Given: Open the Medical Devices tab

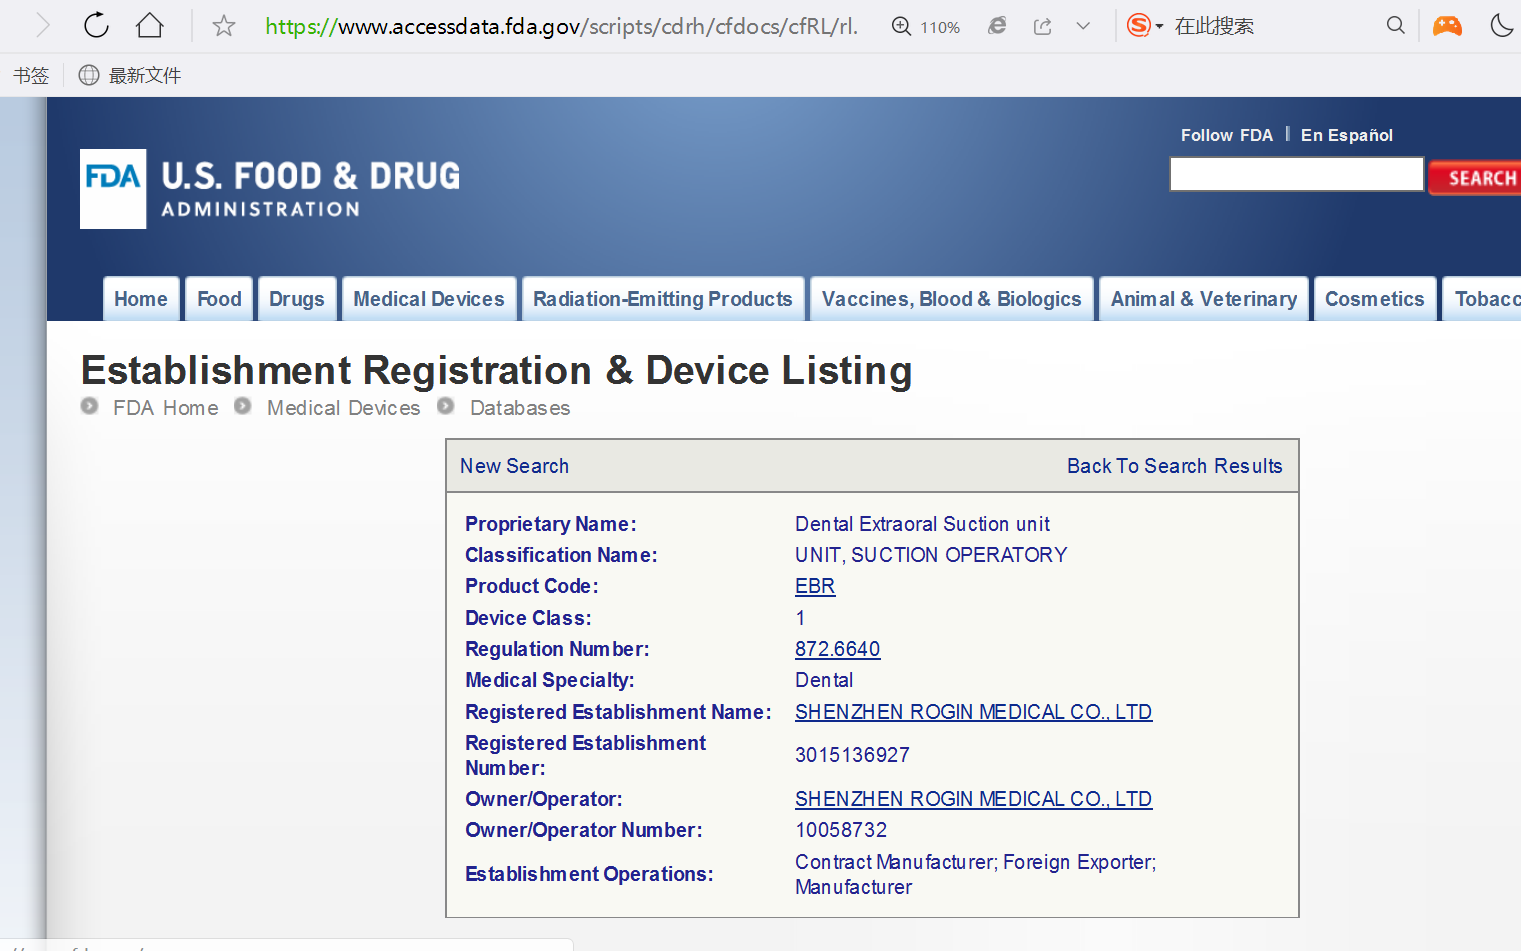Looking at the screenshot, I should 429,299.
